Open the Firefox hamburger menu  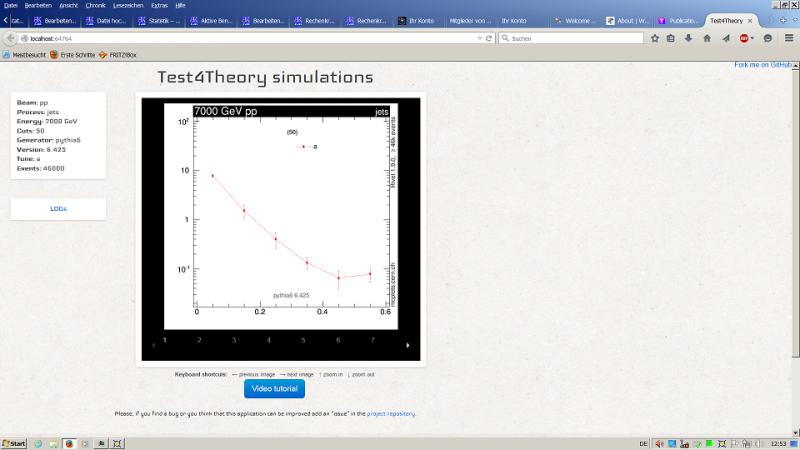point(789,38)
